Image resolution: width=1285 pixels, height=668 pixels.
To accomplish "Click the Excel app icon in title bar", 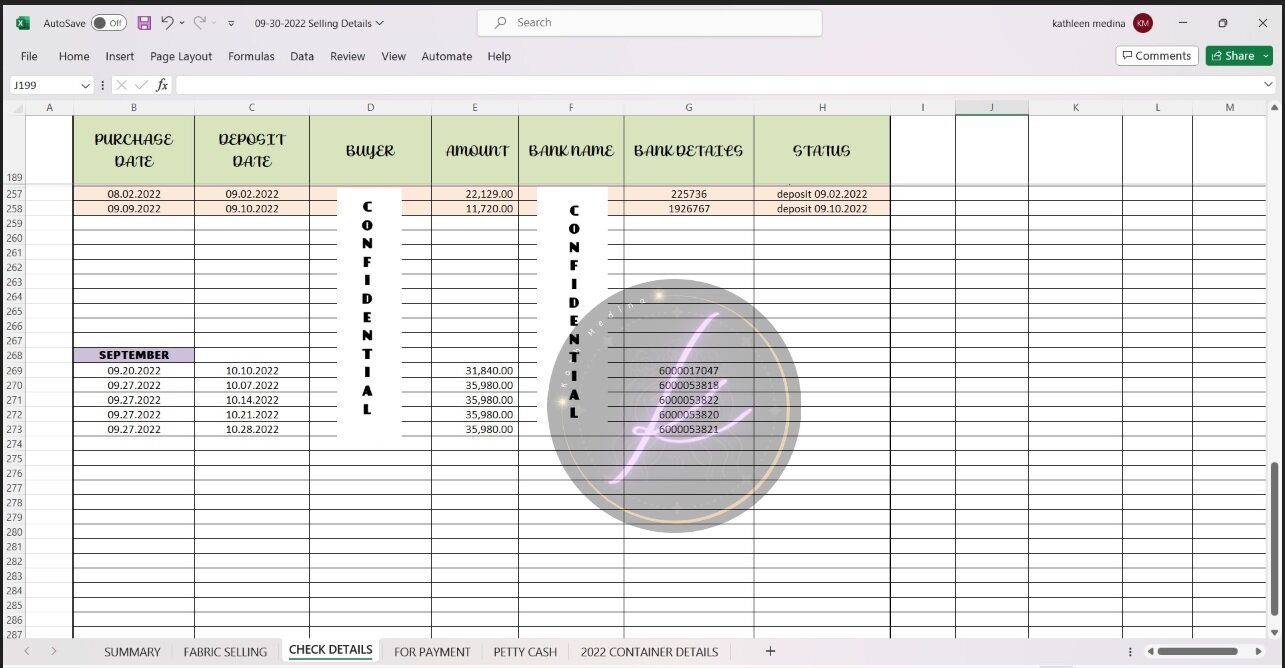I will tap(22, 23).
